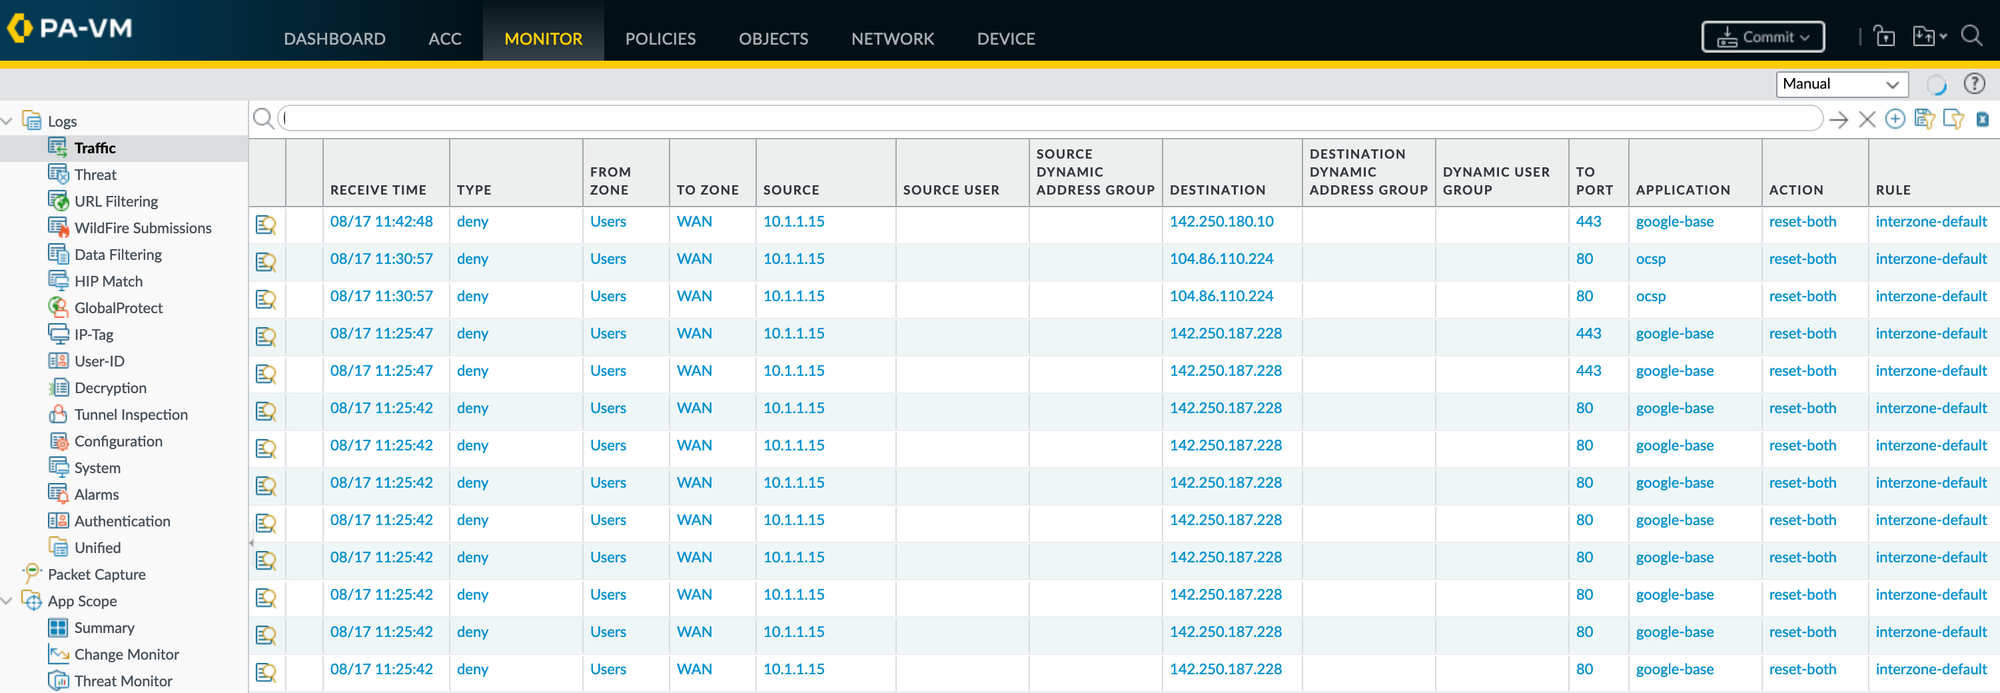Add a log filter with plus icon
2000x693 pixels.
click(x=1894, y=119)
